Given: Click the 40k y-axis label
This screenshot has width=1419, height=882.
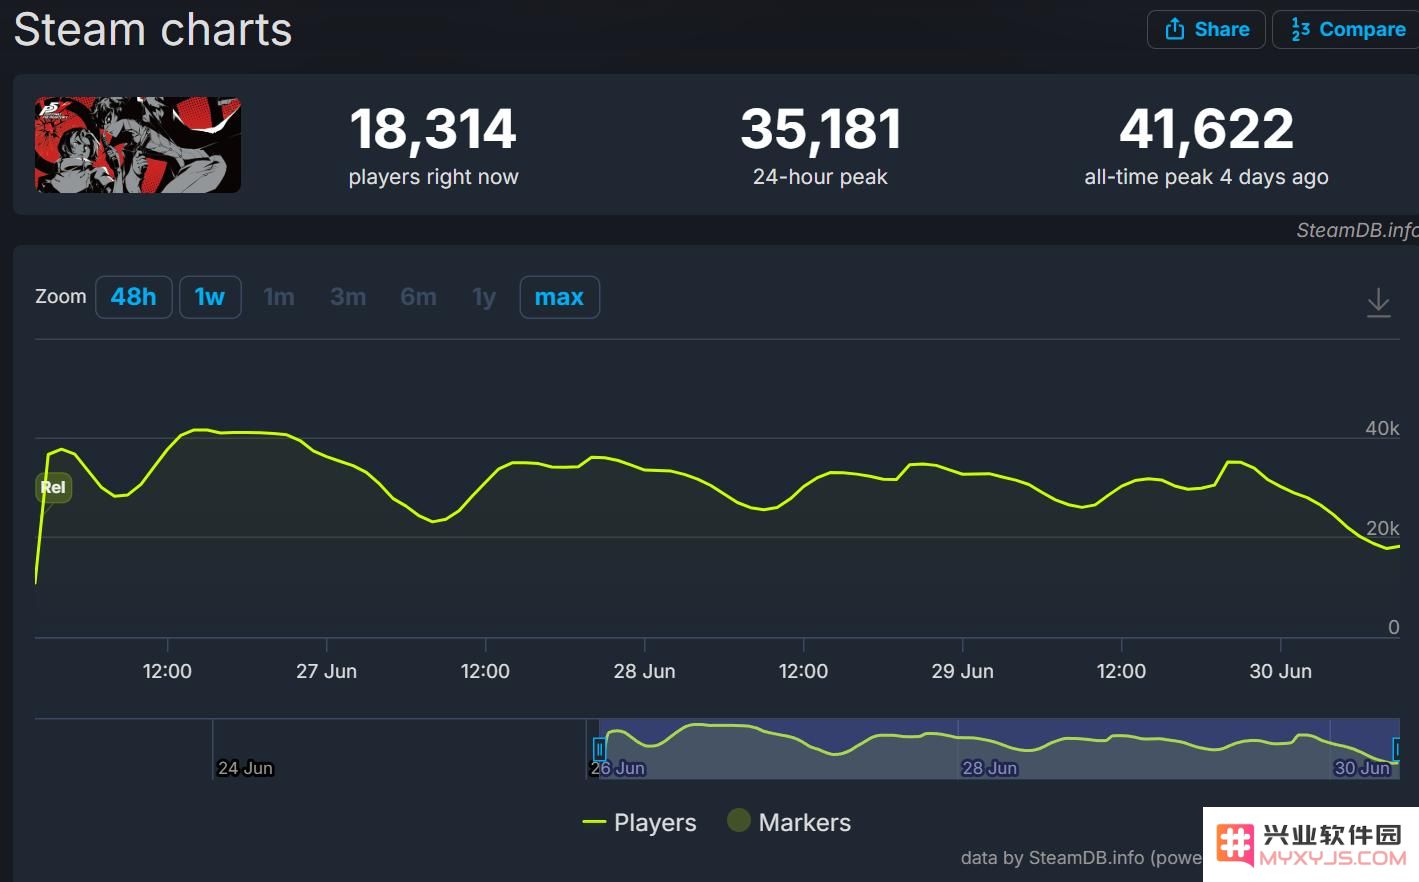Looking at the screenshot, I should click(1382, 428).
